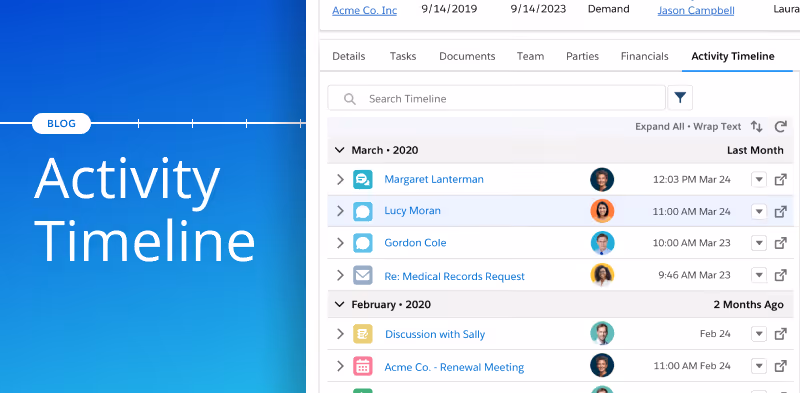Expand the Lucy Moran entry
800x393 pixels.
coord(340,211)
